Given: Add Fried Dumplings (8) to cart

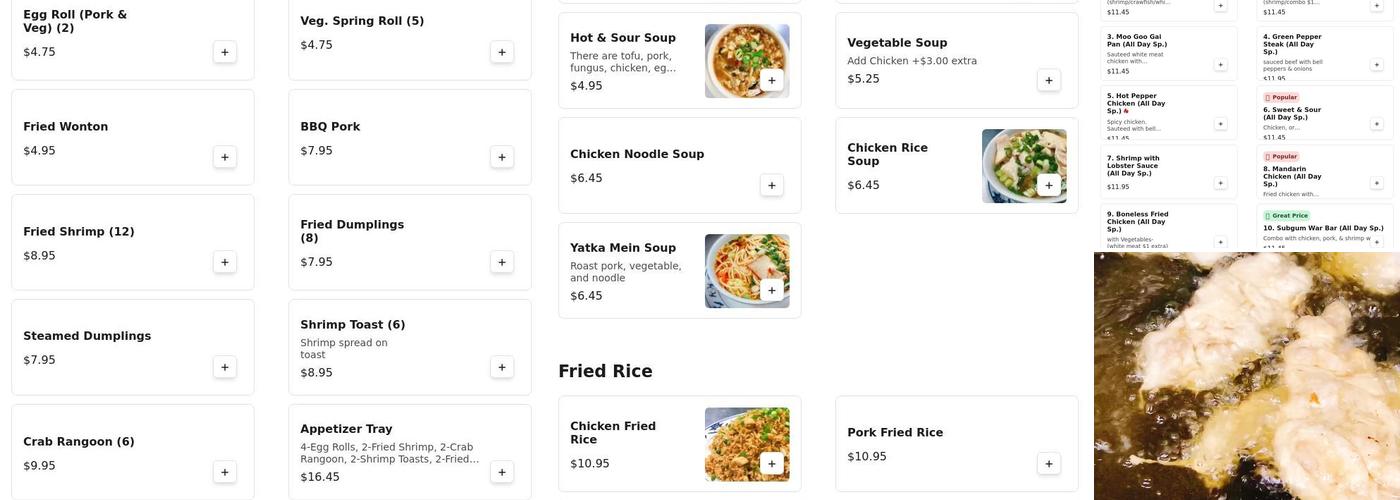Looking at the screenshot, I should coord(502,262).
